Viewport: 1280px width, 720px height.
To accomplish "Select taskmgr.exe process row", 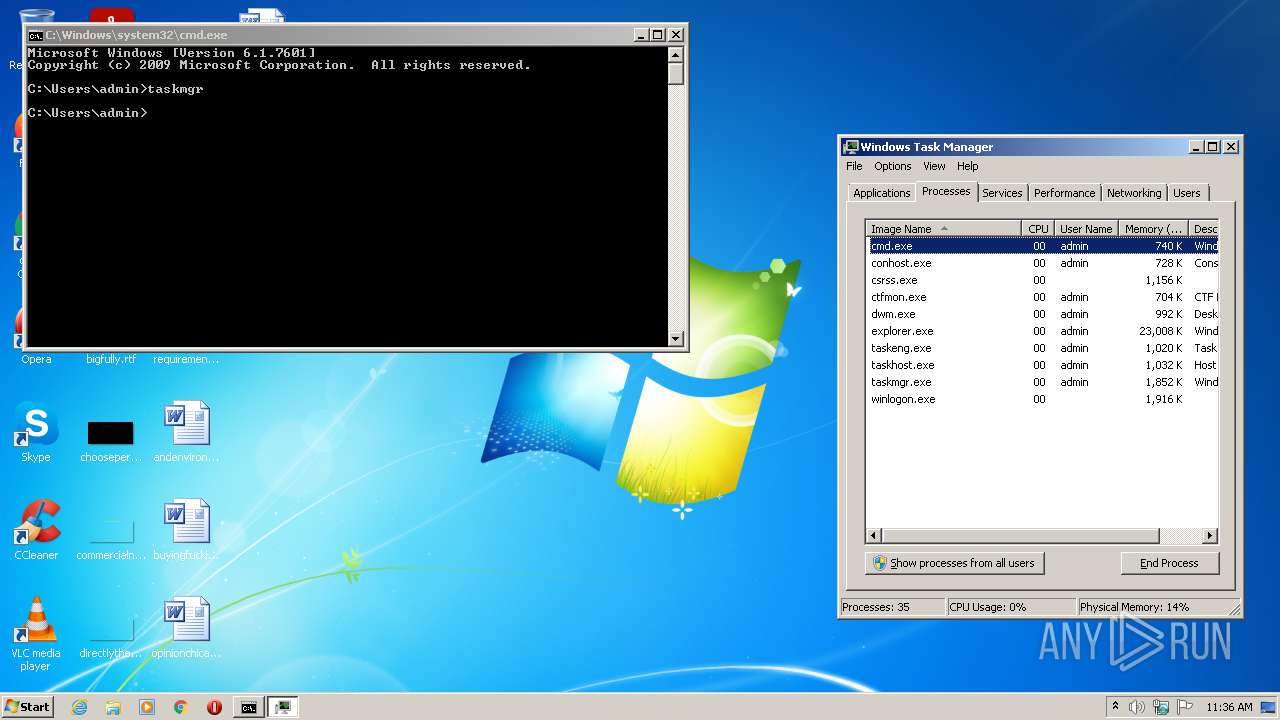I will coord(1043,382).
